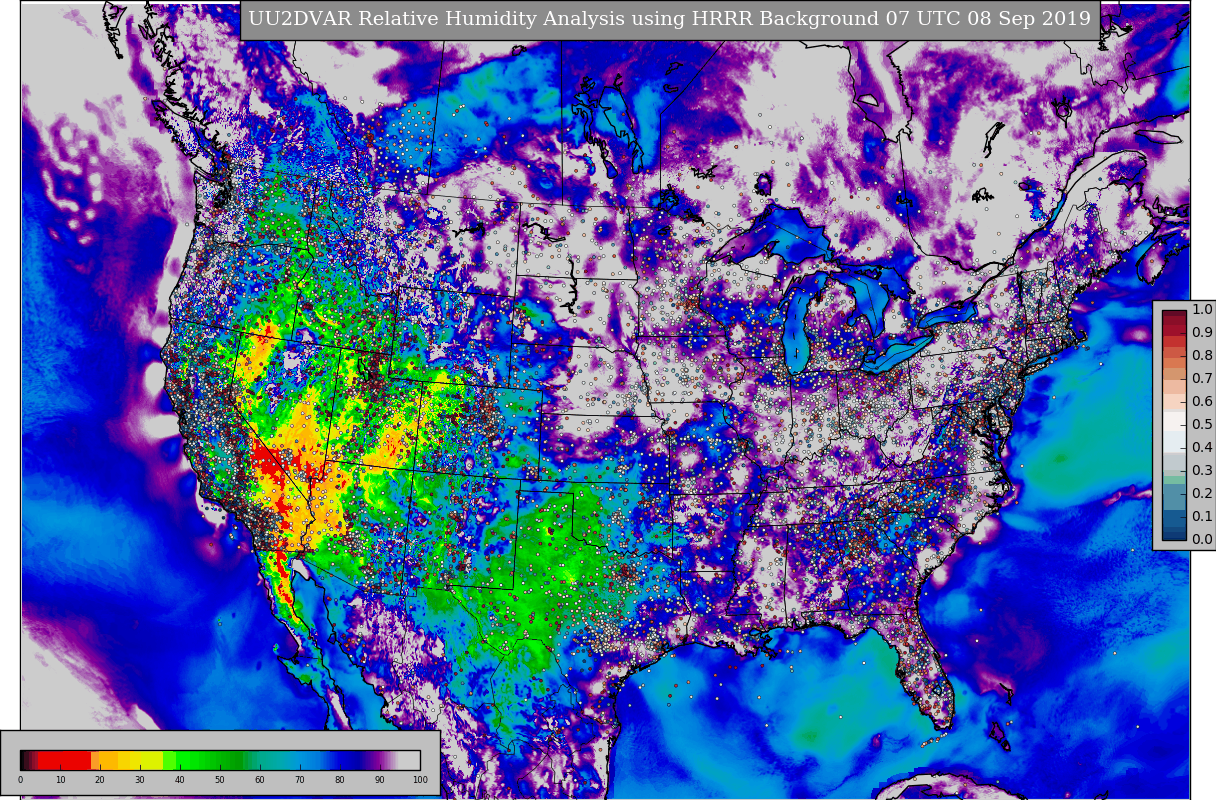Select the 0.7 label on right colorbar
Viewport: 1216px width, 800px height.
coord(1202,379)
